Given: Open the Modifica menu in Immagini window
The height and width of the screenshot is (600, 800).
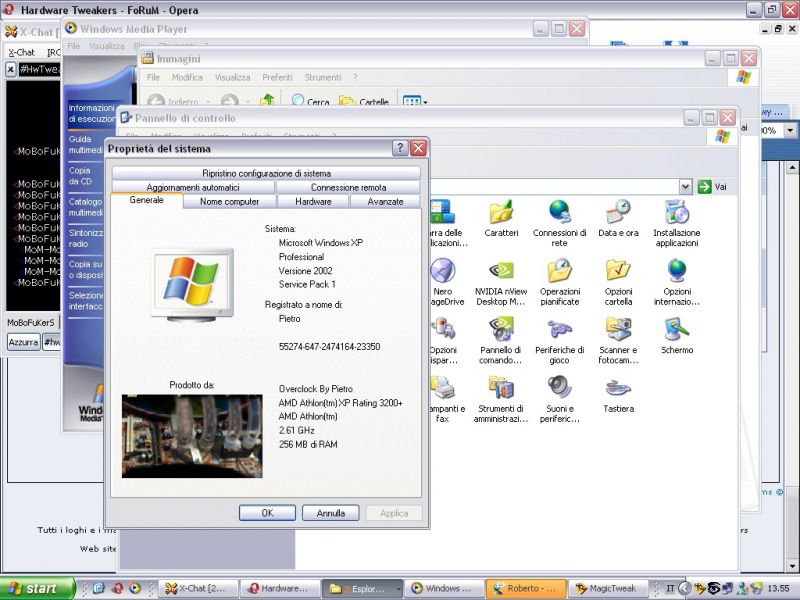Looking at the screenshot, I should point(187,78).
